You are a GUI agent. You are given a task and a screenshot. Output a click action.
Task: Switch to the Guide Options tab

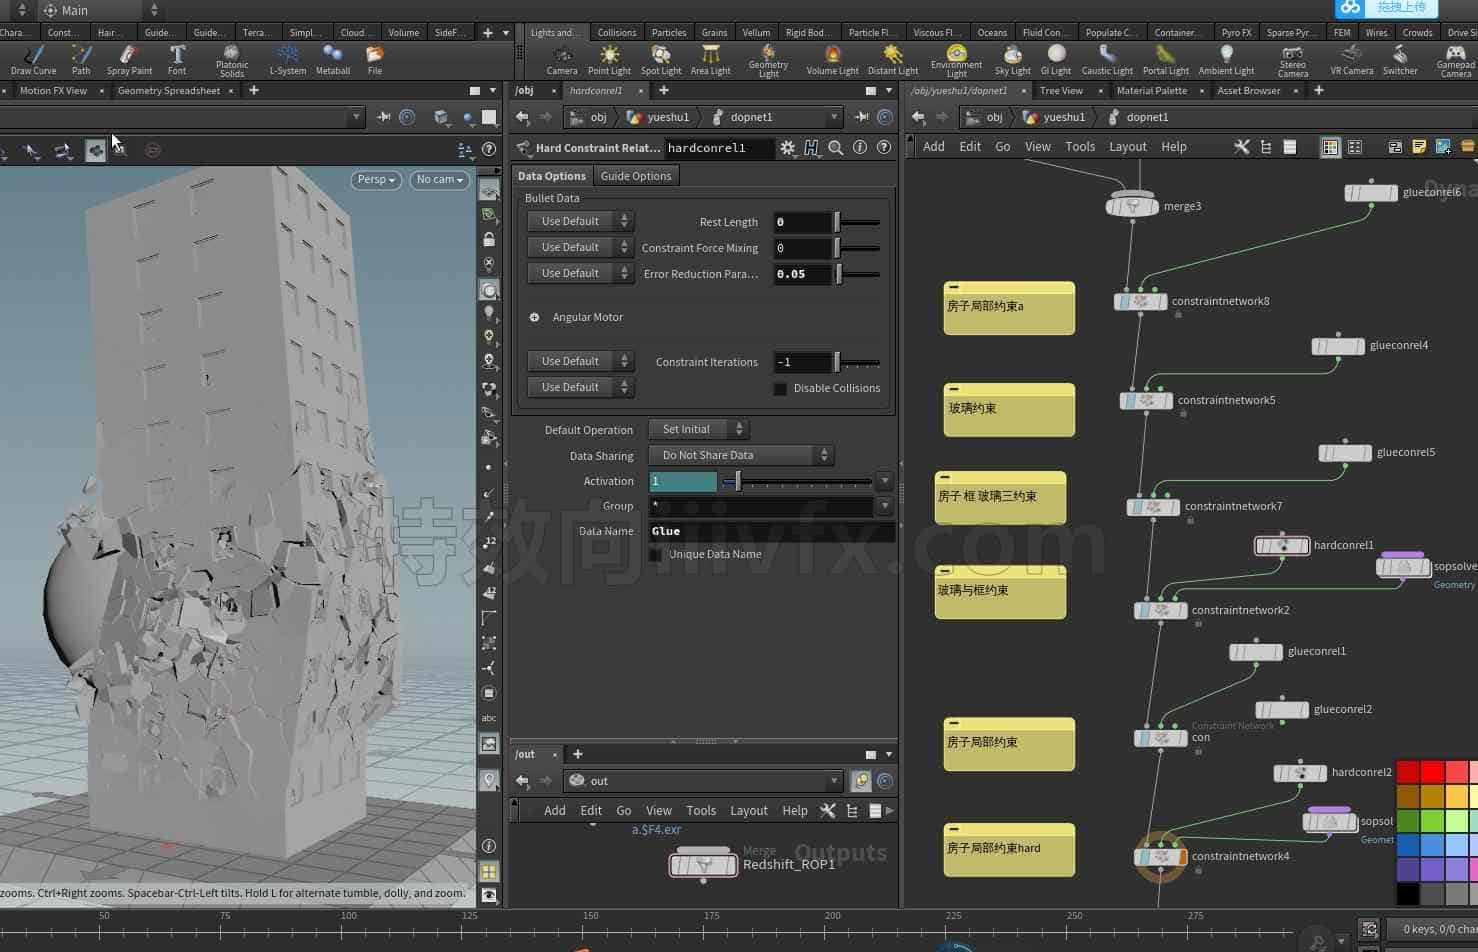pos(636,176)
